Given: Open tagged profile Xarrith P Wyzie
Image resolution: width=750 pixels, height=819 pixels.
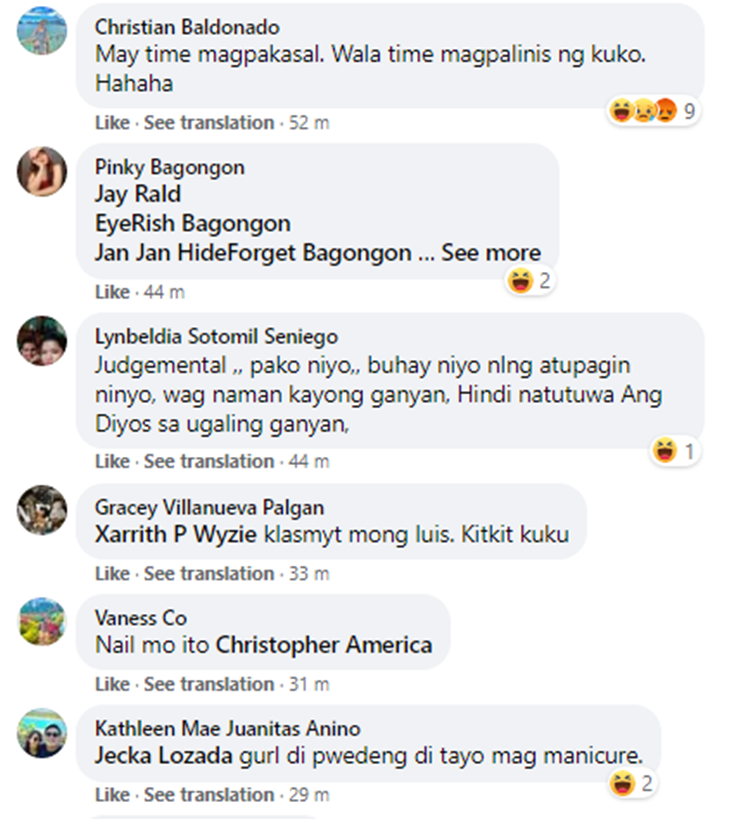Looking at the screenshot, I should tap(176, 535).
